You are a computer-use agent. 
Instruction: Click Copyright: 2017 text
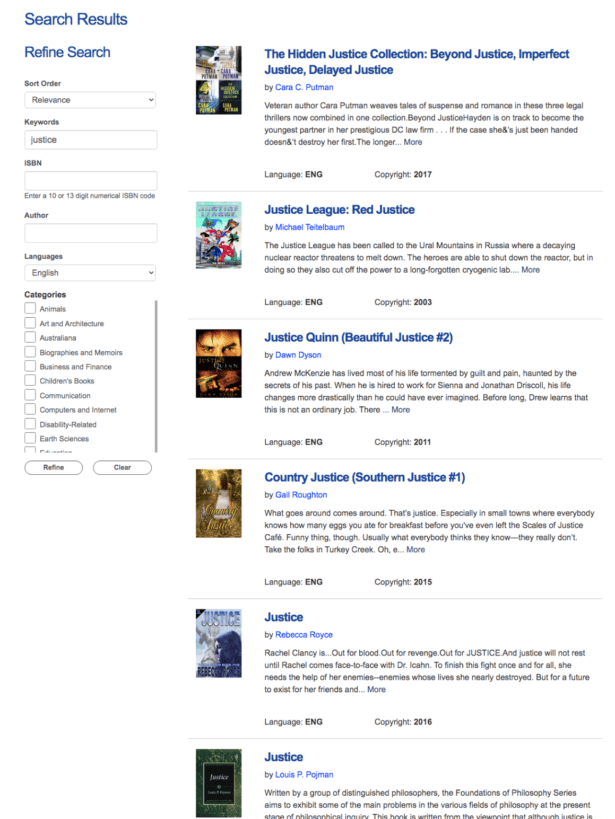(403, 174)
